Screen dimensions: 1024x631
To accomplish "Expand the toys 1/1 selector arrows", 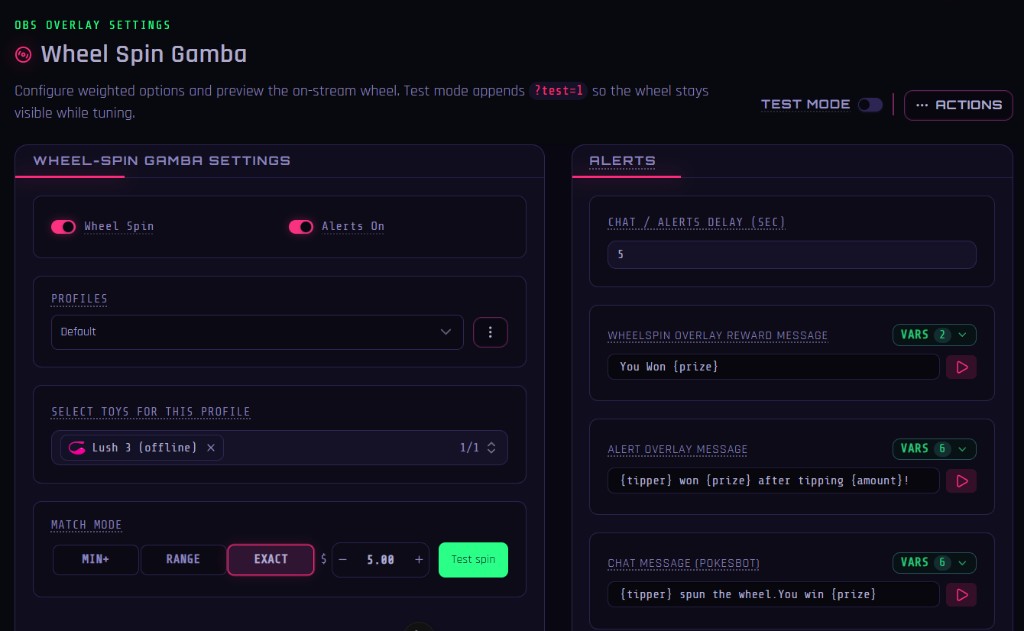I will coord(491,447).
